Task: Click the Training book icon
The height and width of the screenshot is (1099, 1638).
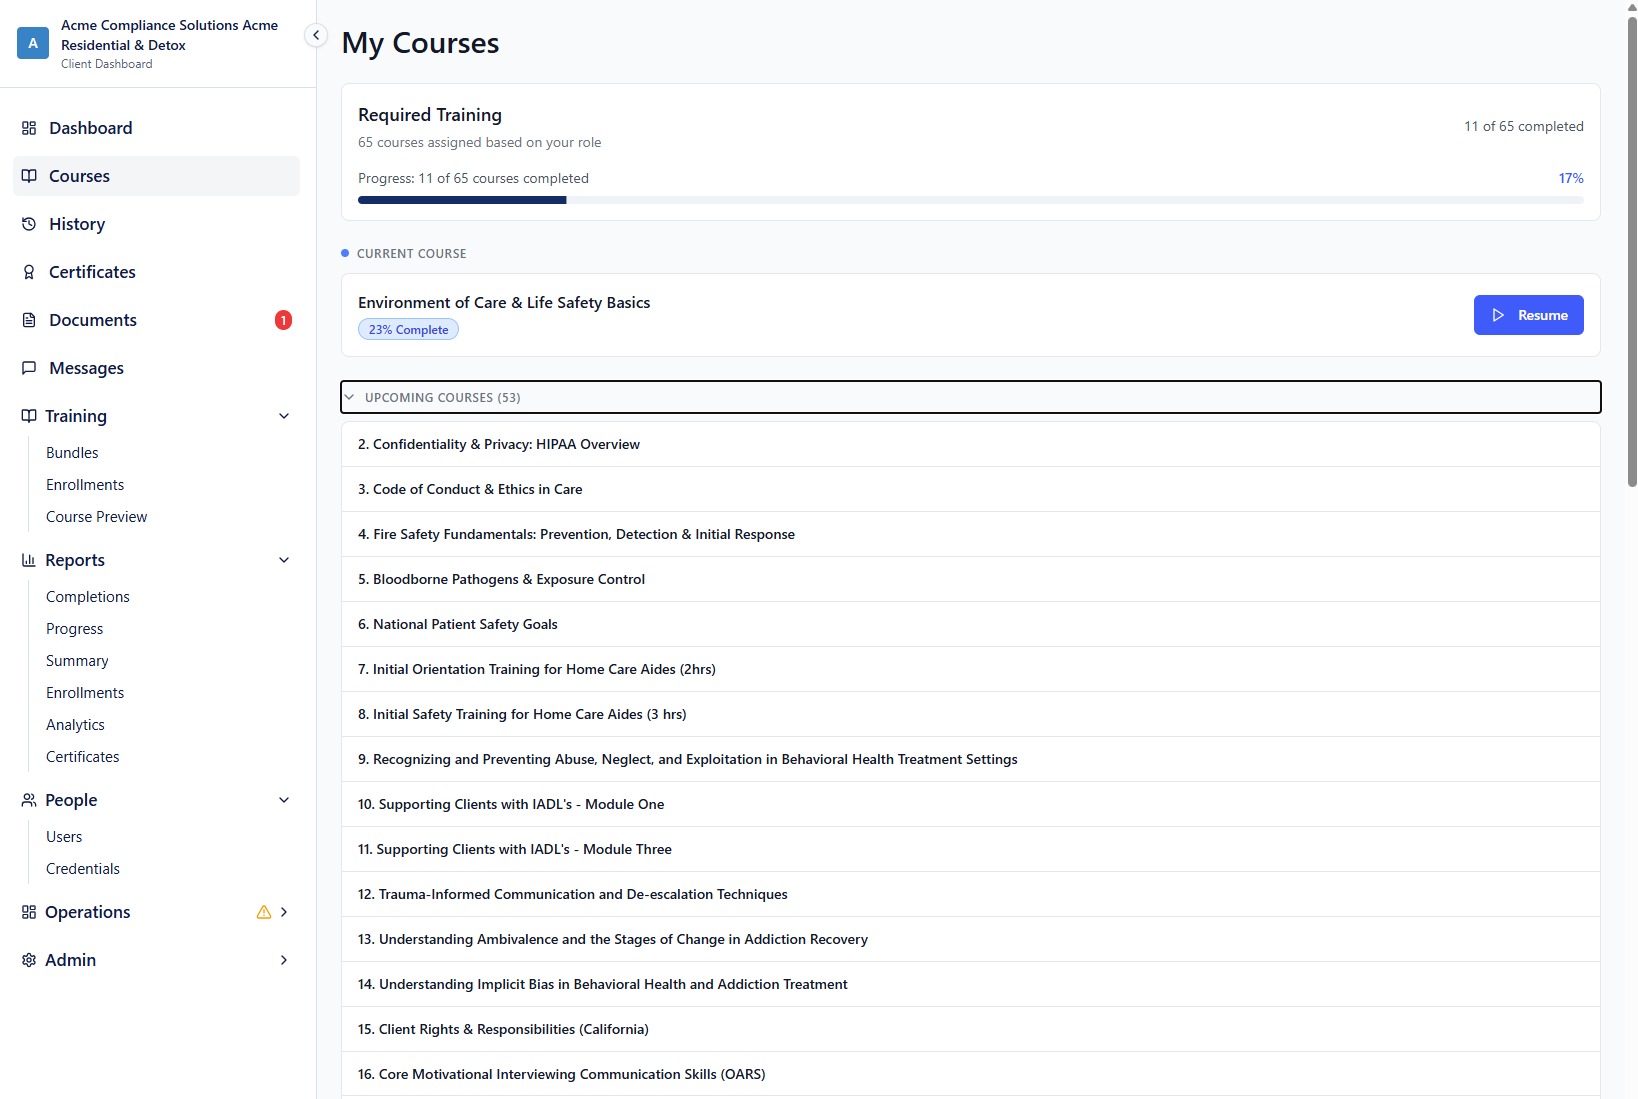Action: click(29, 416)
